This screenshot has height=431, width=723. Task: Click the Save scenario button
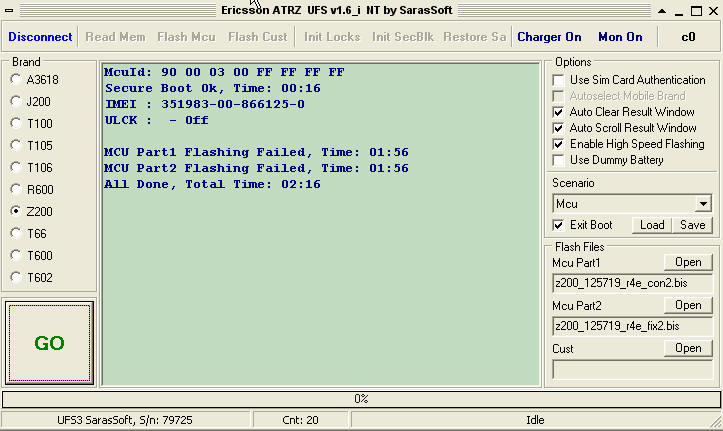[692, 225]
